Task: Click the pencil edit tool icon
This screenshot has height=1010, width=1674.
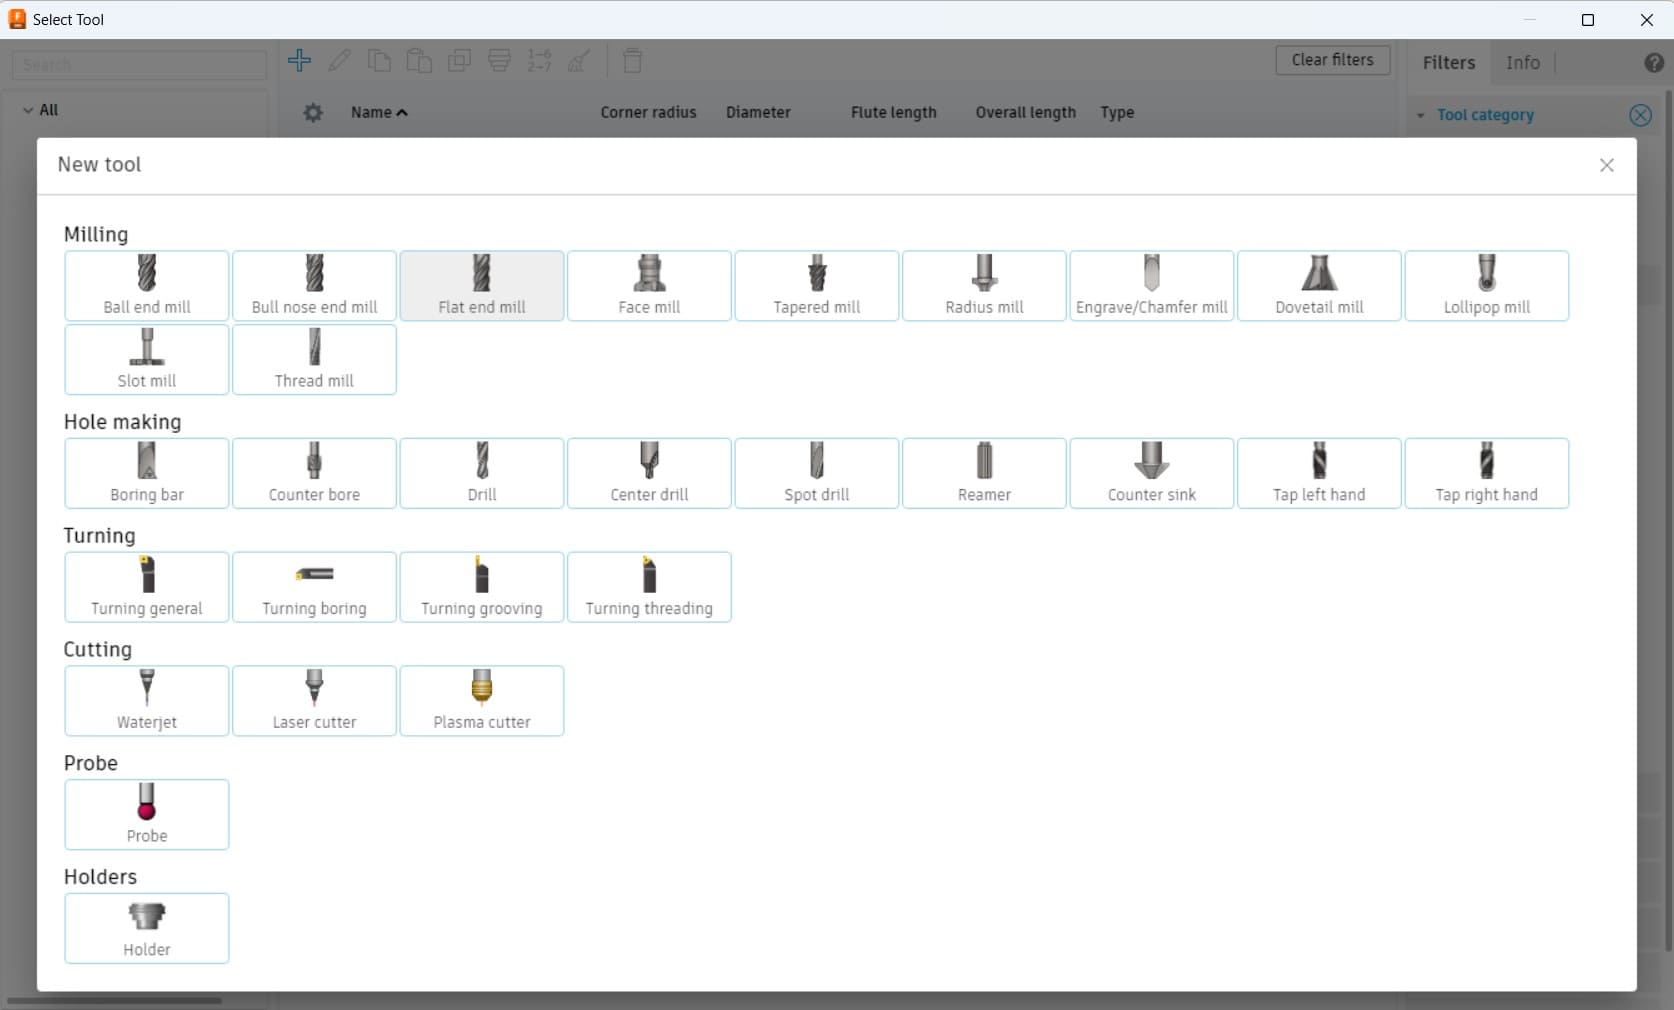Action: [x=339, y=60]
